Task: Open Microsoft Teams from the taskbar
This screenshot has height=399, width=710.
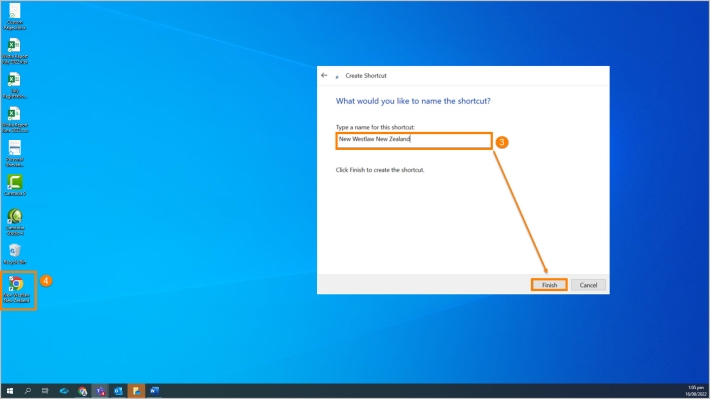Action: pyautogui.click(x=100, y=391)
